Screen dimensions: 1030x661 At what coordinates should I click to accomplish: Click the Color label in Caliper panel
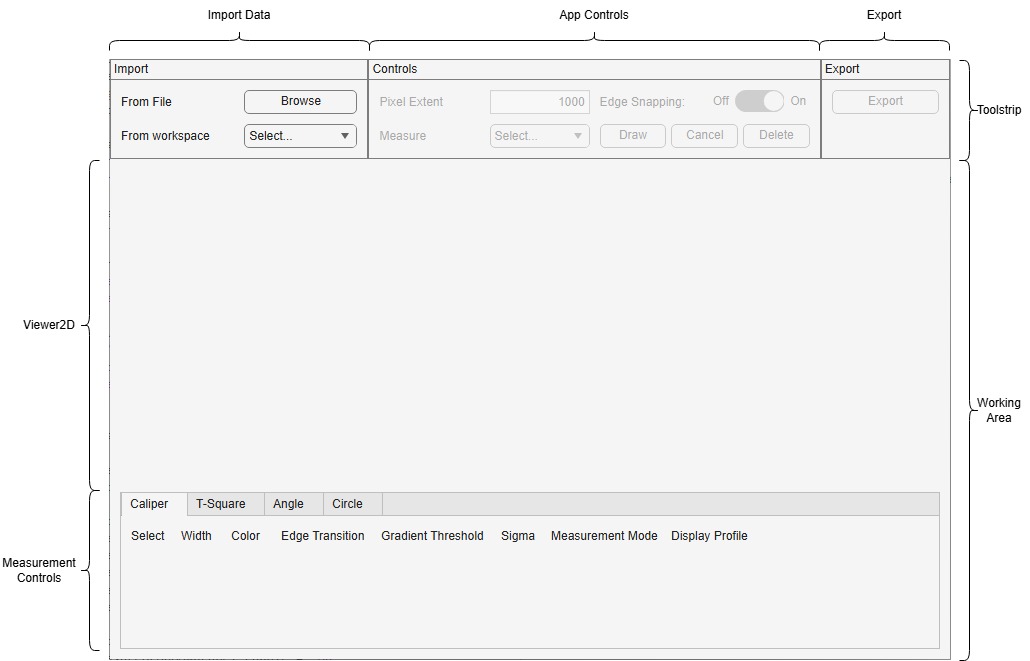(246, 536)
